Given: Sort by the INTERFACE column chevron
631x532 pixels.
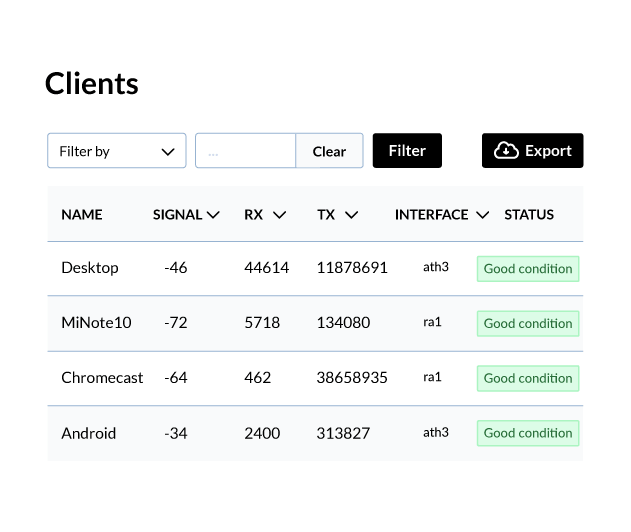Looking at the screenshot, I should pyautogui.click(x=483, y=215).
